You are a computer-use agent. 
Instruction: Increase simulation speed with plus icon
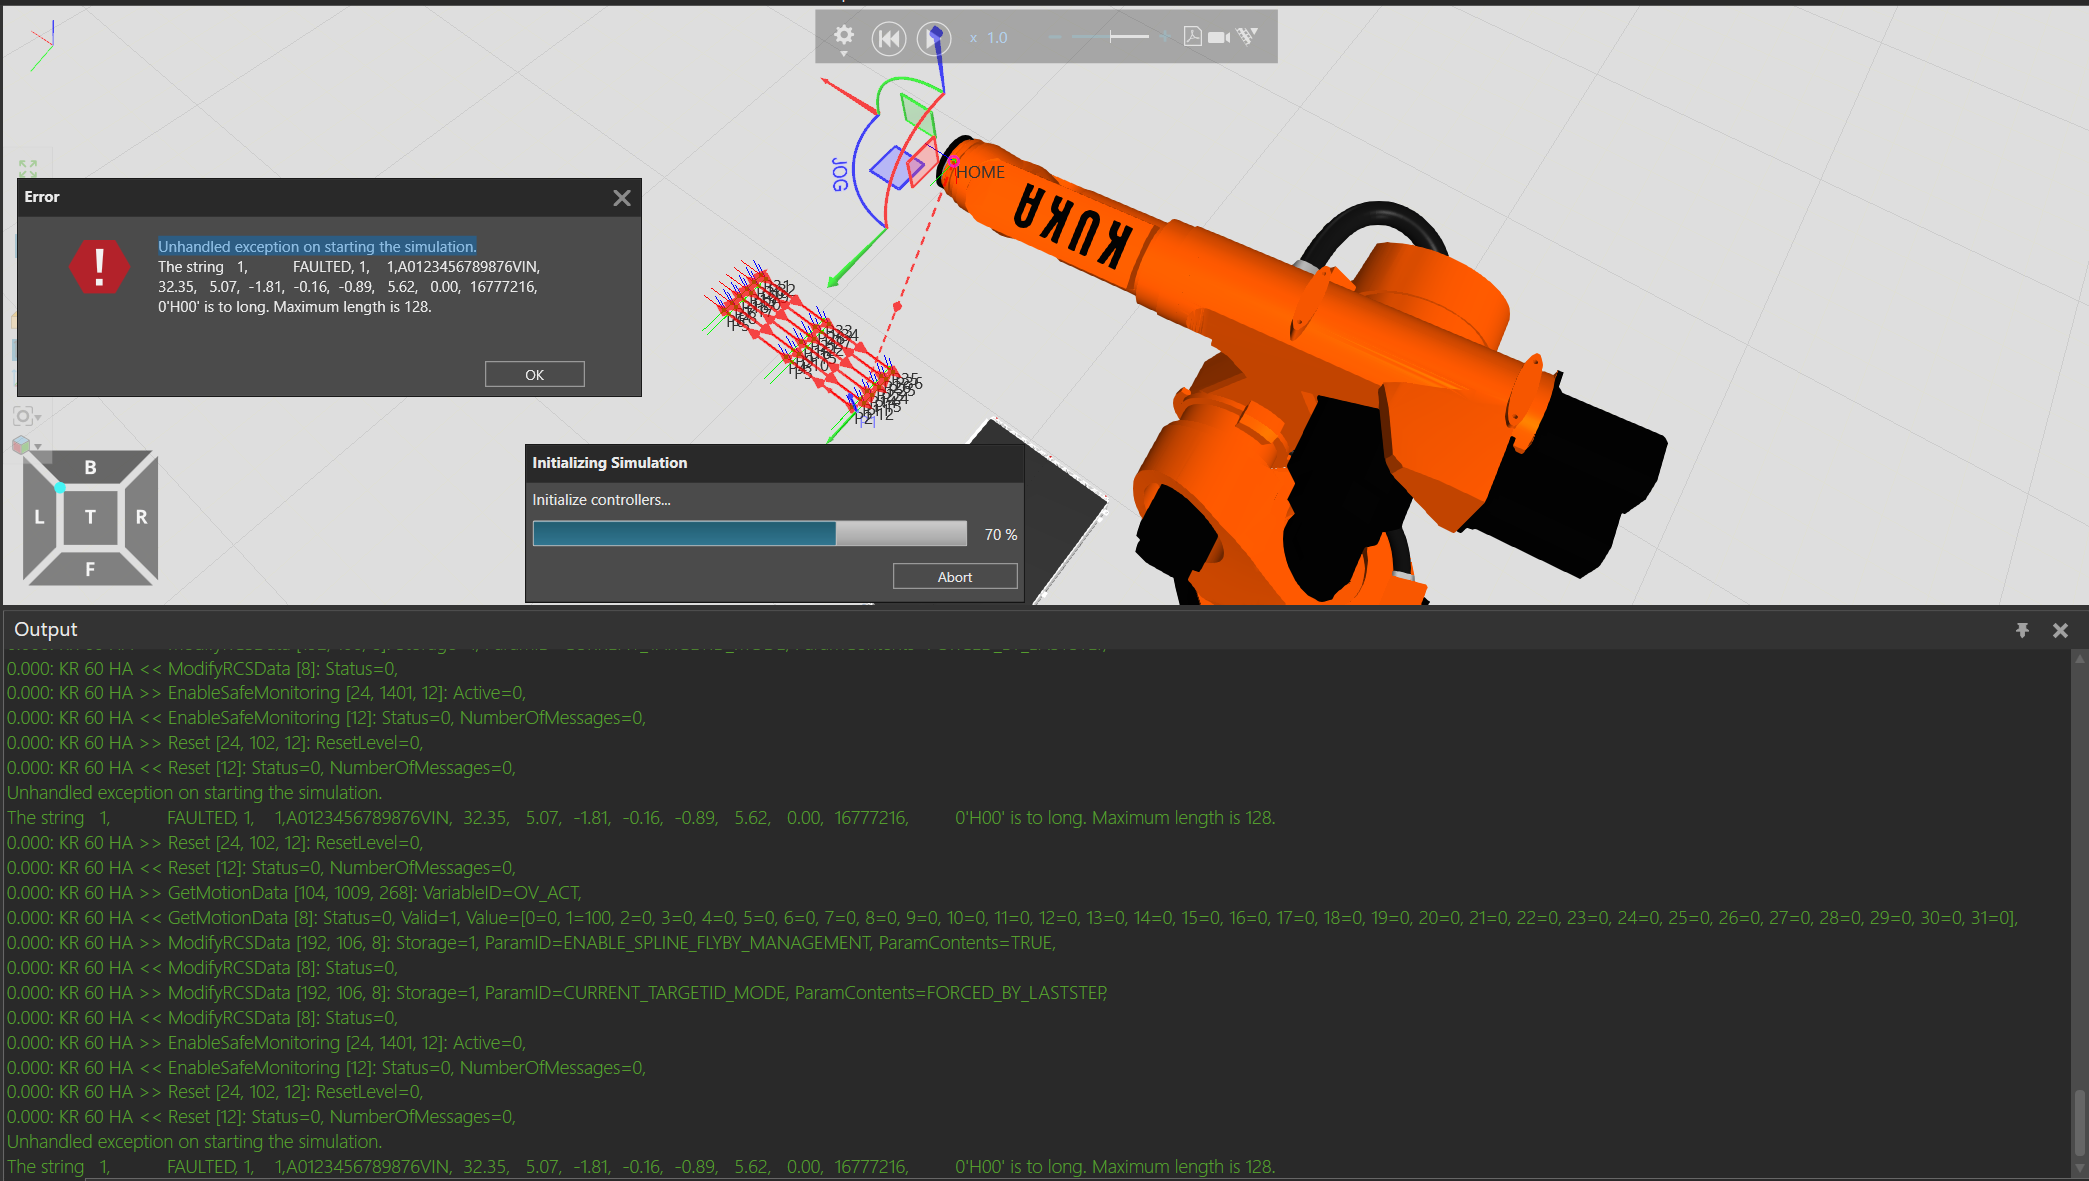pyautogui.click(x=1165, y=37)
